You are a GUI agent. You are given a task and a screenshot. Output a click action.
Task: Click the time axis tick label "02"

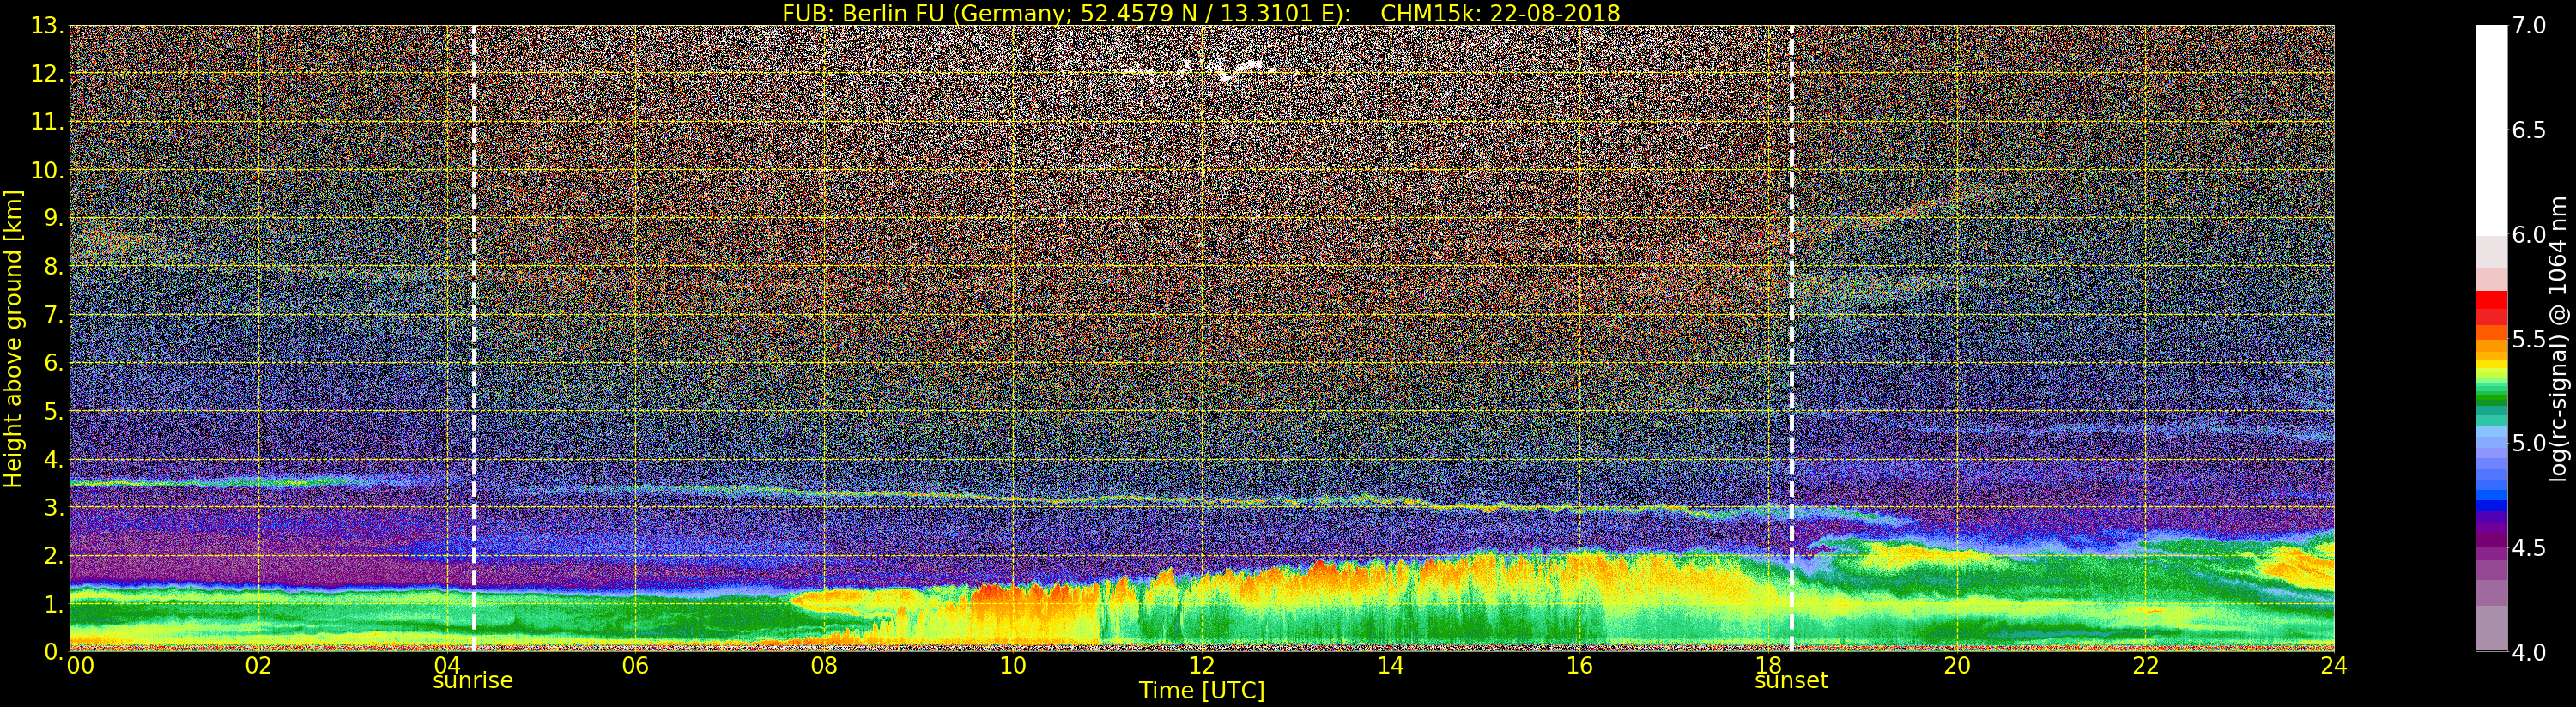(258, 666)
